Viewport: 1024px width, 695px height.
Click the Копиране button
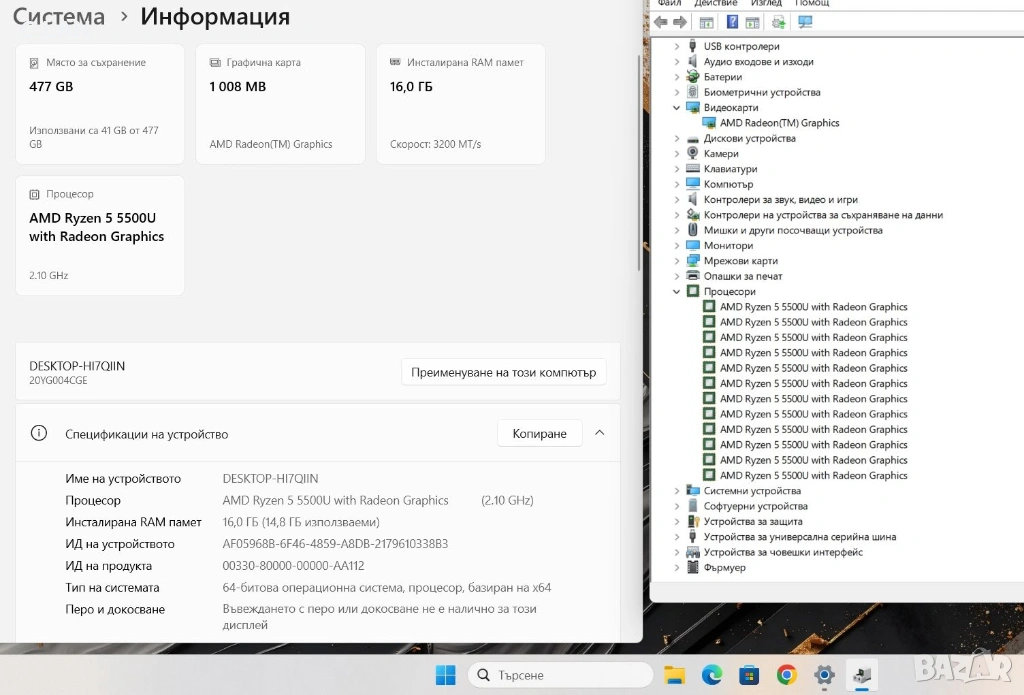tap(539, 433)
